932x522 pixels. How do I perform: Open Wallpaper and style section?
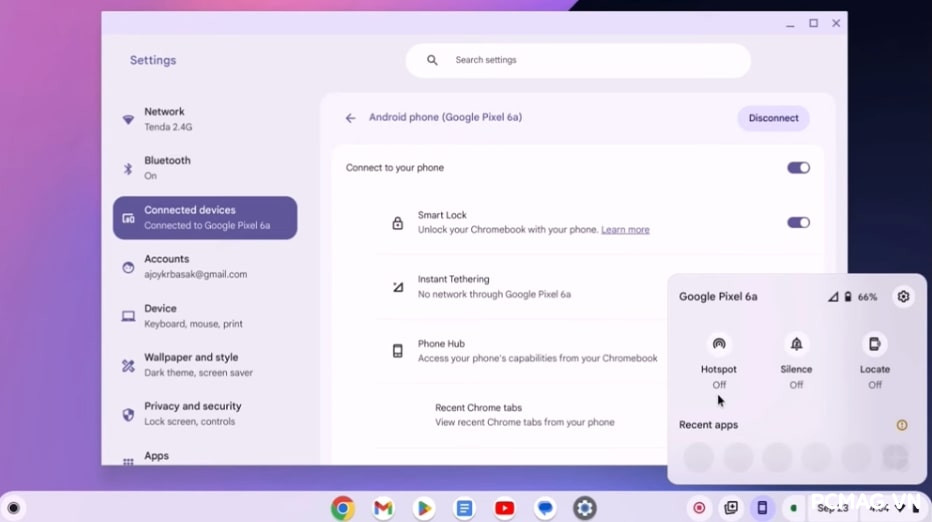[x=204, y=364]
